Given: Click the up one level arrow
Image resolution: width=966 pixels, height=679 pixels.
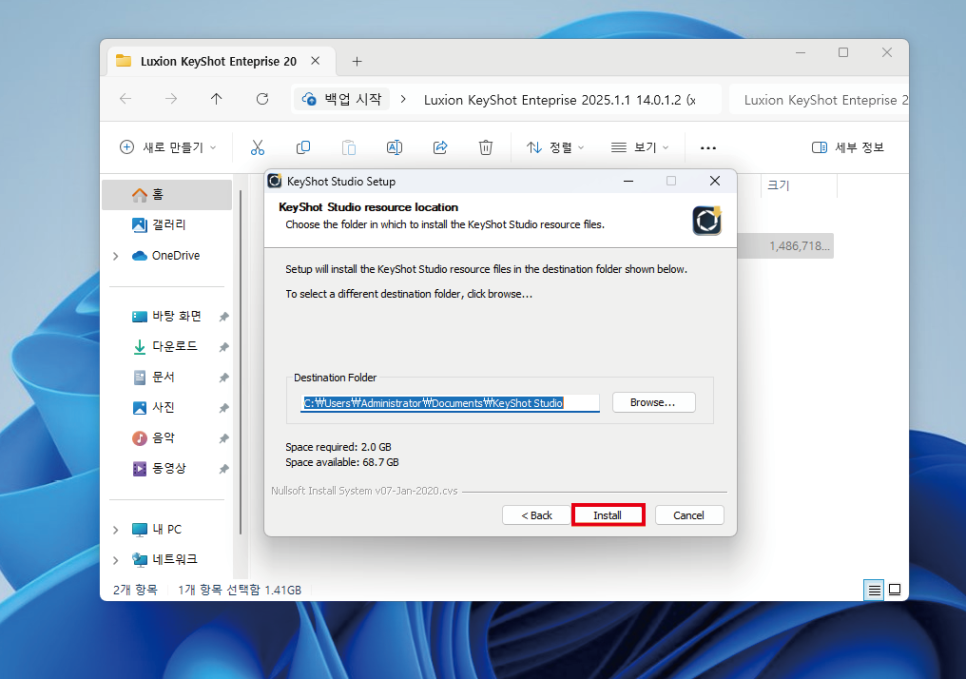Looking at the screenshot, I should (x=216, y=99).
